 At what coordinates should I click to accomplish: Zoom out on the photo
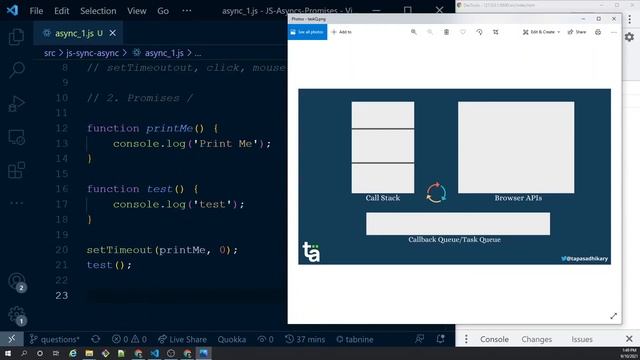430,32
